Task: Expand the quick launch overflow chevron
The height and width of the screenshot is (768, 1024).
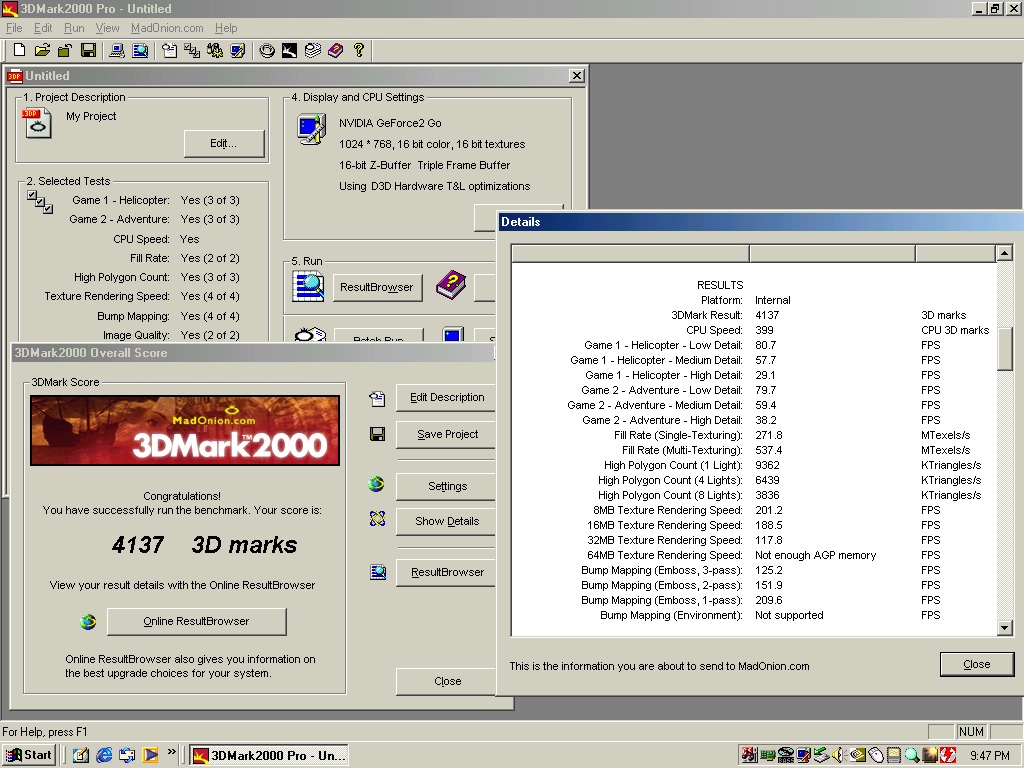Action: coord(172,752)
